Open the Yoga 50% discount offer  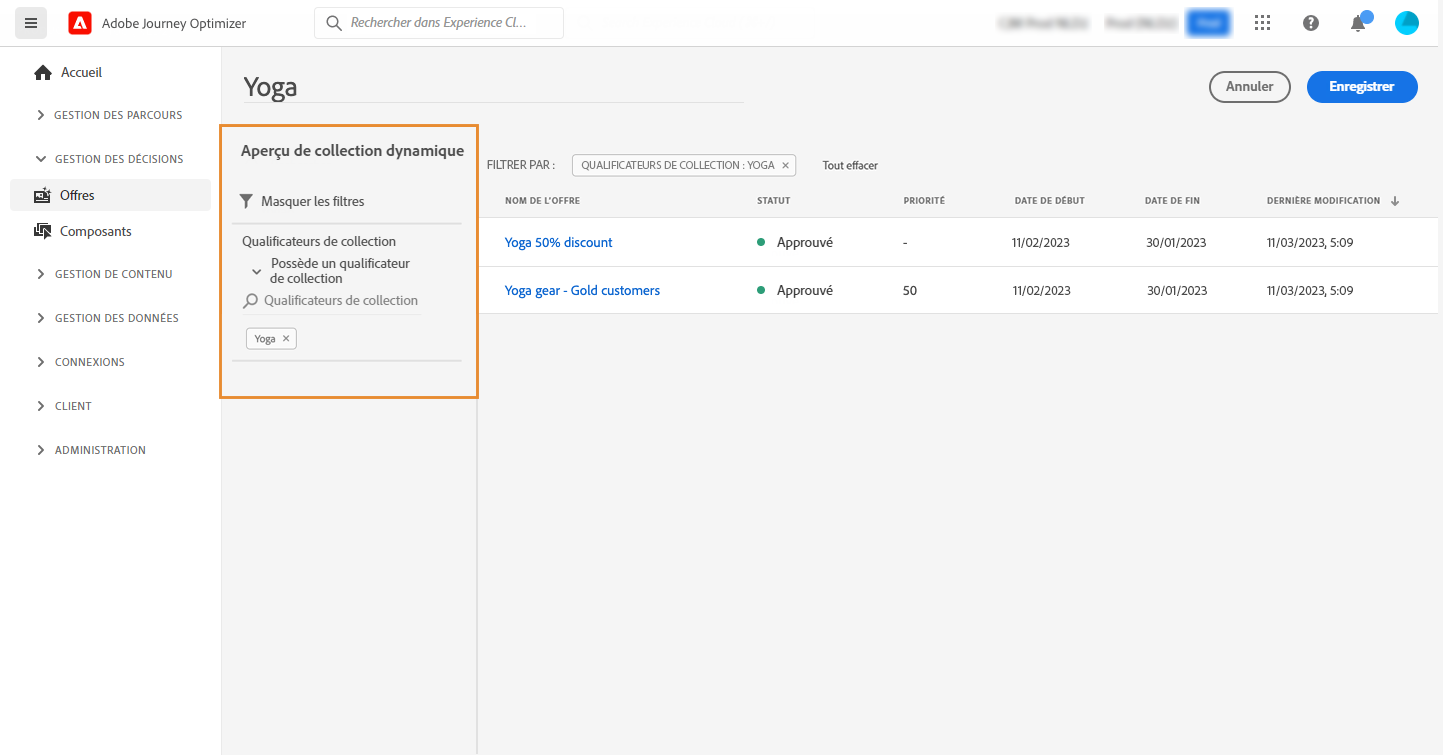click(558, 242)
